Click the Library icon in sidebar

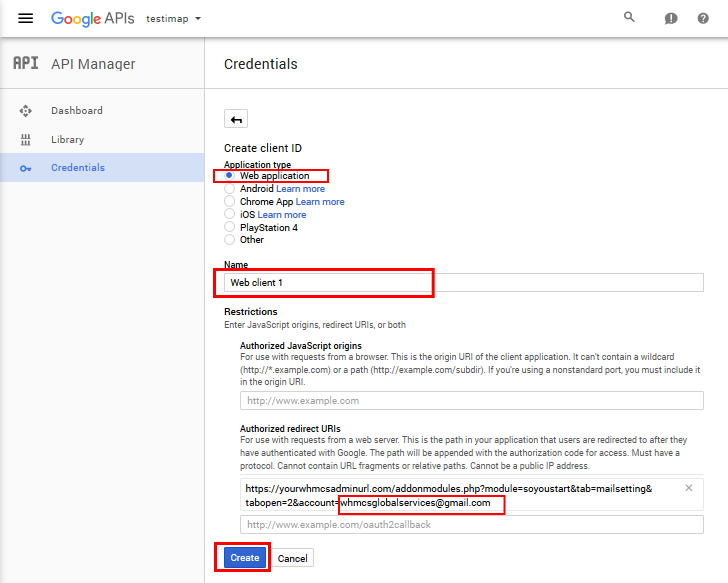click(x=26, y=140)
